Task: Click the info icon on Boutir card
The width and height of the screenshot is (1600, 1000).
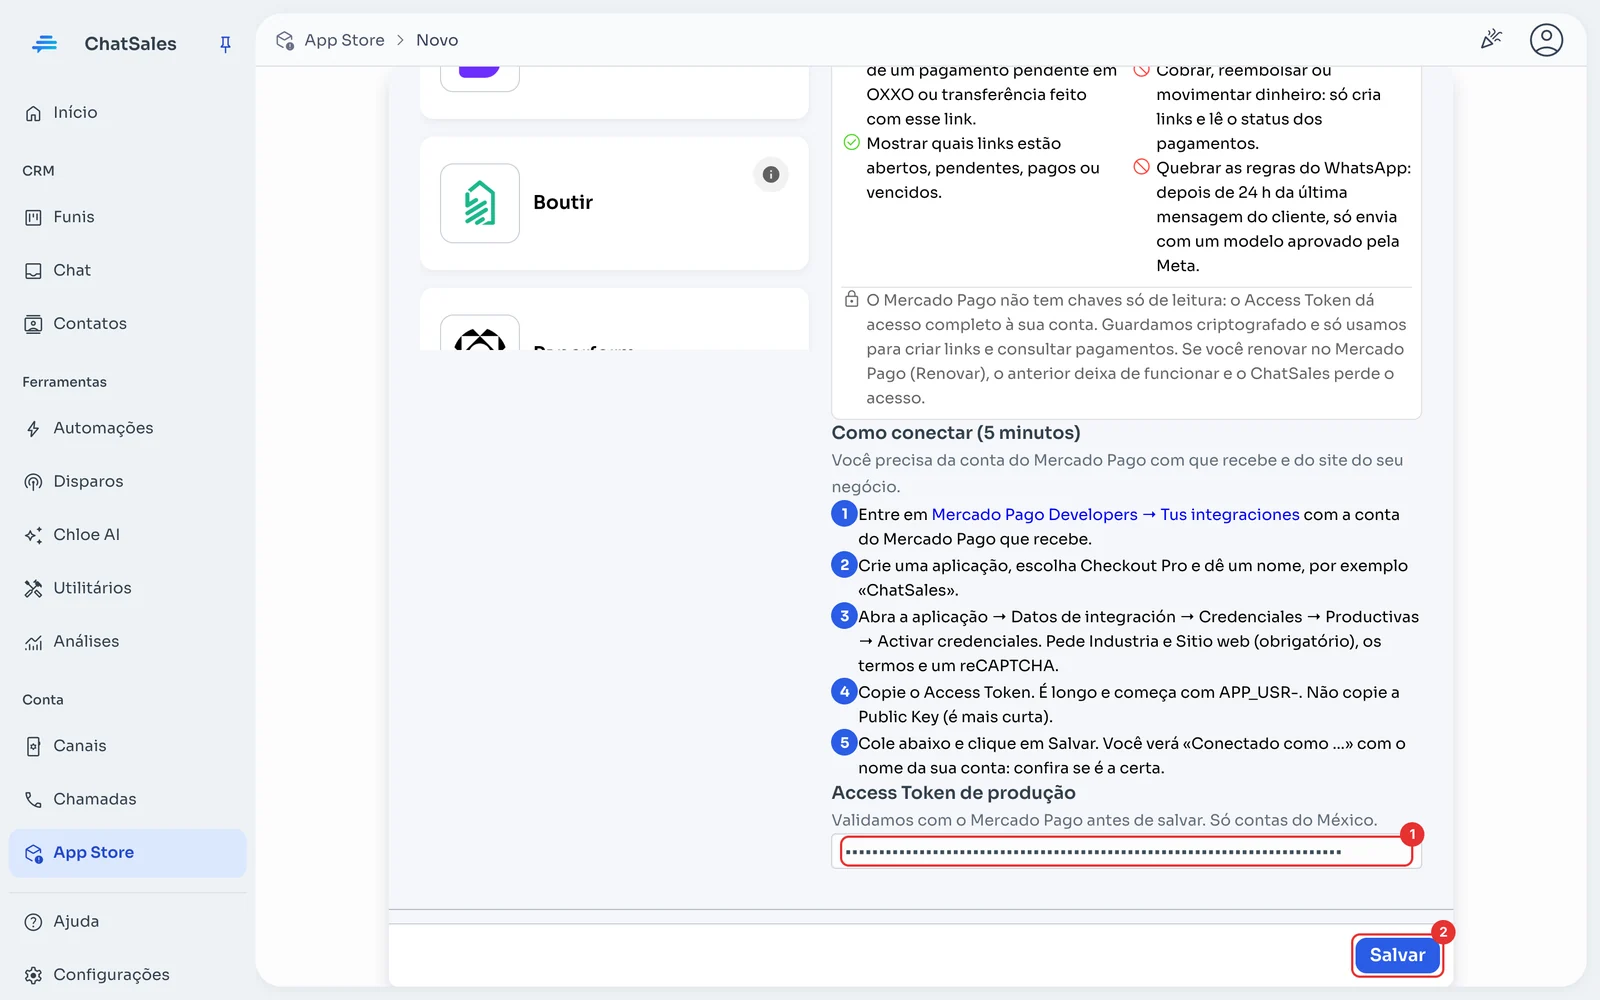Action: pyautogui.click(x=771, y=175)
